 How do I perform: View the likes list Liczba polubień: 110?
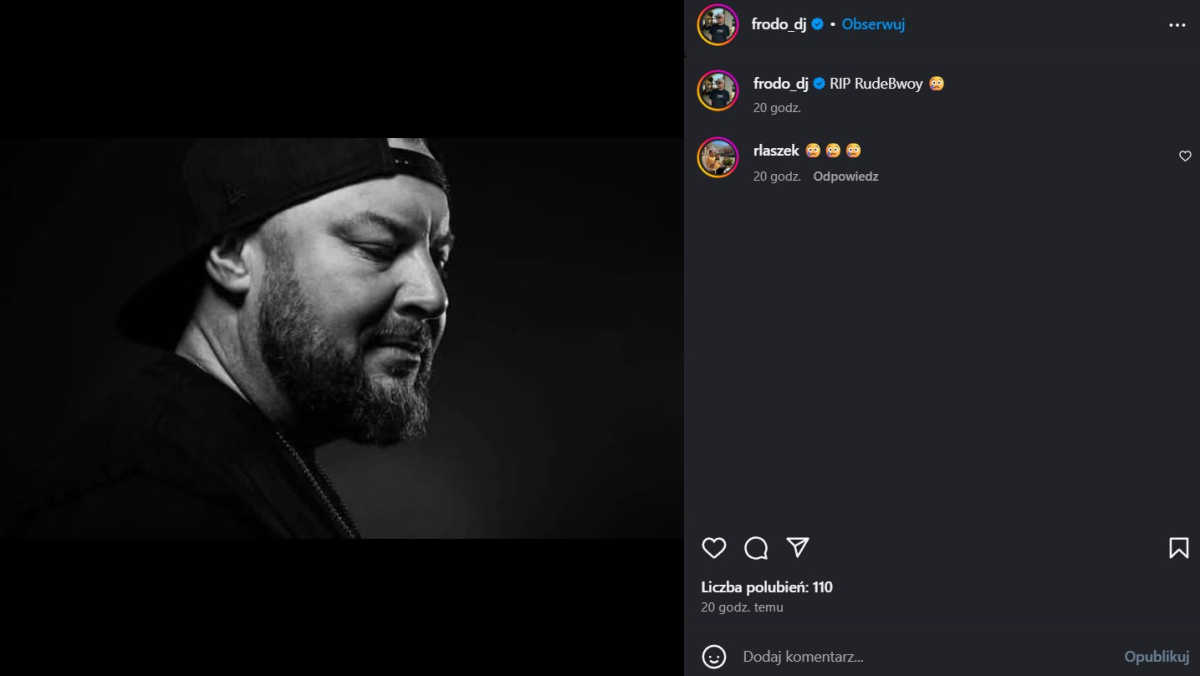pos(767,587)
